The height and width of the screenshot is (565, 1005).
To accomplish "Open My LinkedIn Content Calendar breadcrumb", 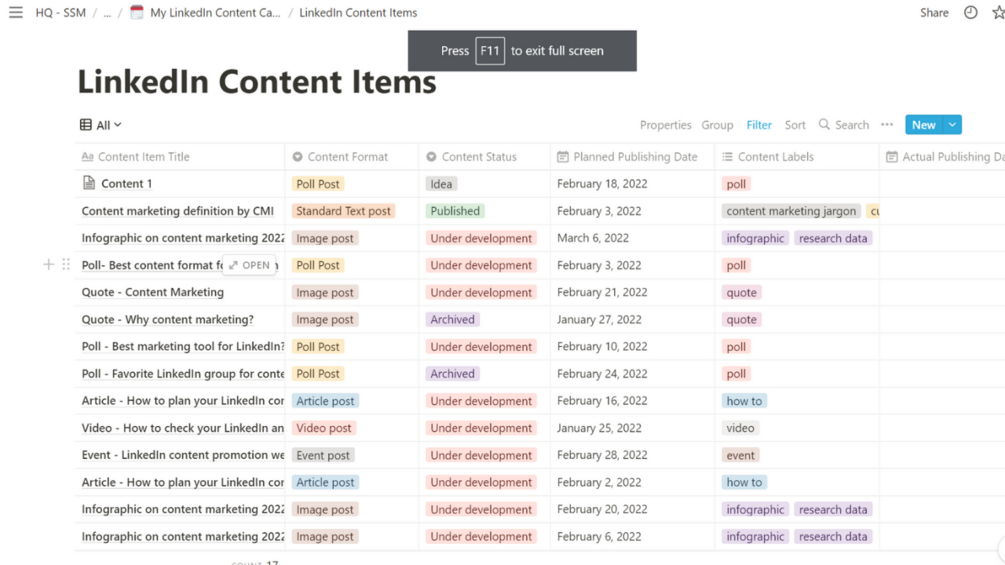I will [214, 13].
